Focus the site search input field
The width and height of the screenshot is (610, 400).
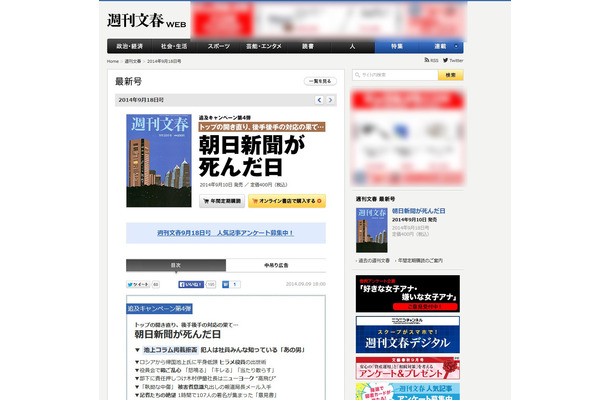(x=395, y=75)
